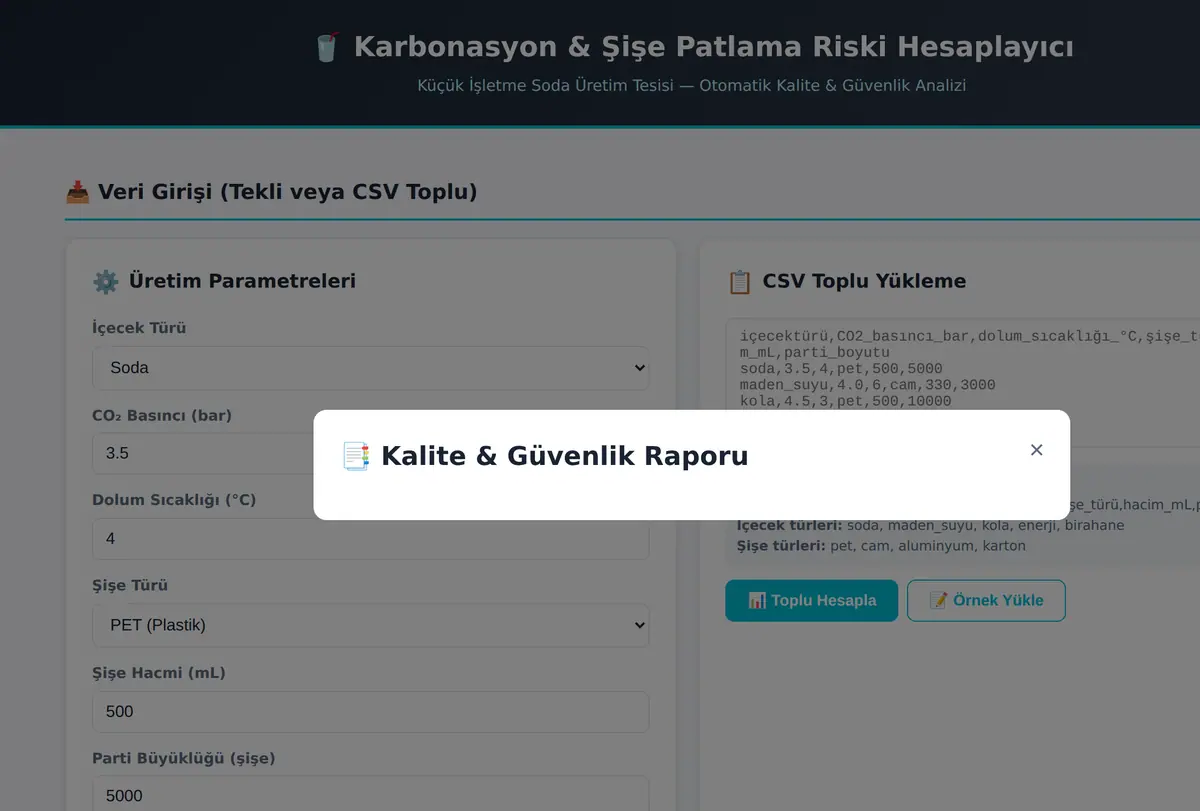Click the 'Şişe Türü' field label

coord(130,586)
